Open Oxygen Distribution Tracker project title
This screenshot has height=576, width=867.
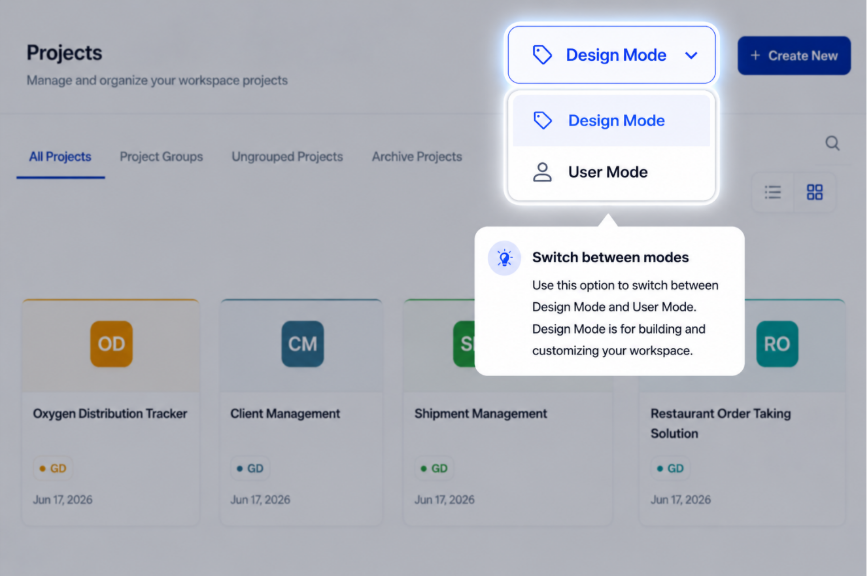110,413
